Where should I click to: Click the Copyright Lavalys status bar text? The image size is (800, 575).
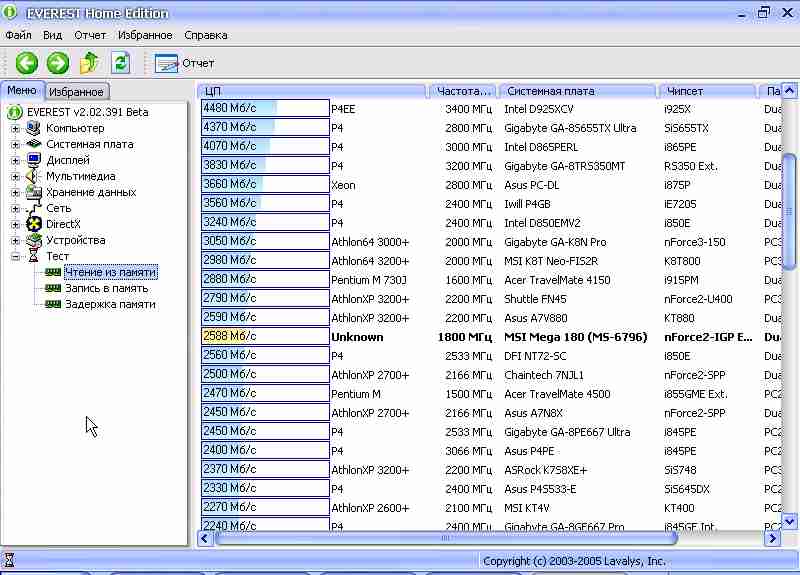574,561
